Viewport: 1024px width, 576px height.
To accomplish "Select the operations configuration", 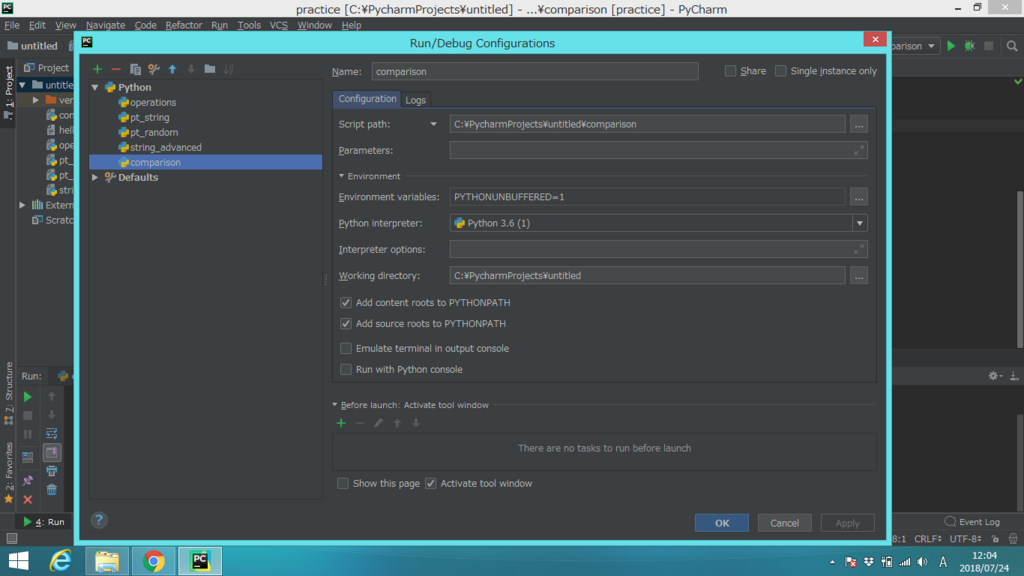I will coord(153,103).
